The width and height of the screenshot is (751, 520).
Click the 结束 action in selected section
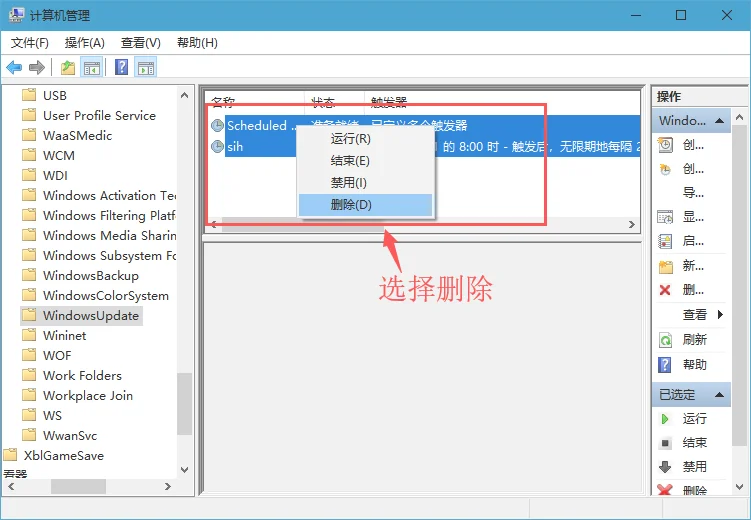click(694, 442)
